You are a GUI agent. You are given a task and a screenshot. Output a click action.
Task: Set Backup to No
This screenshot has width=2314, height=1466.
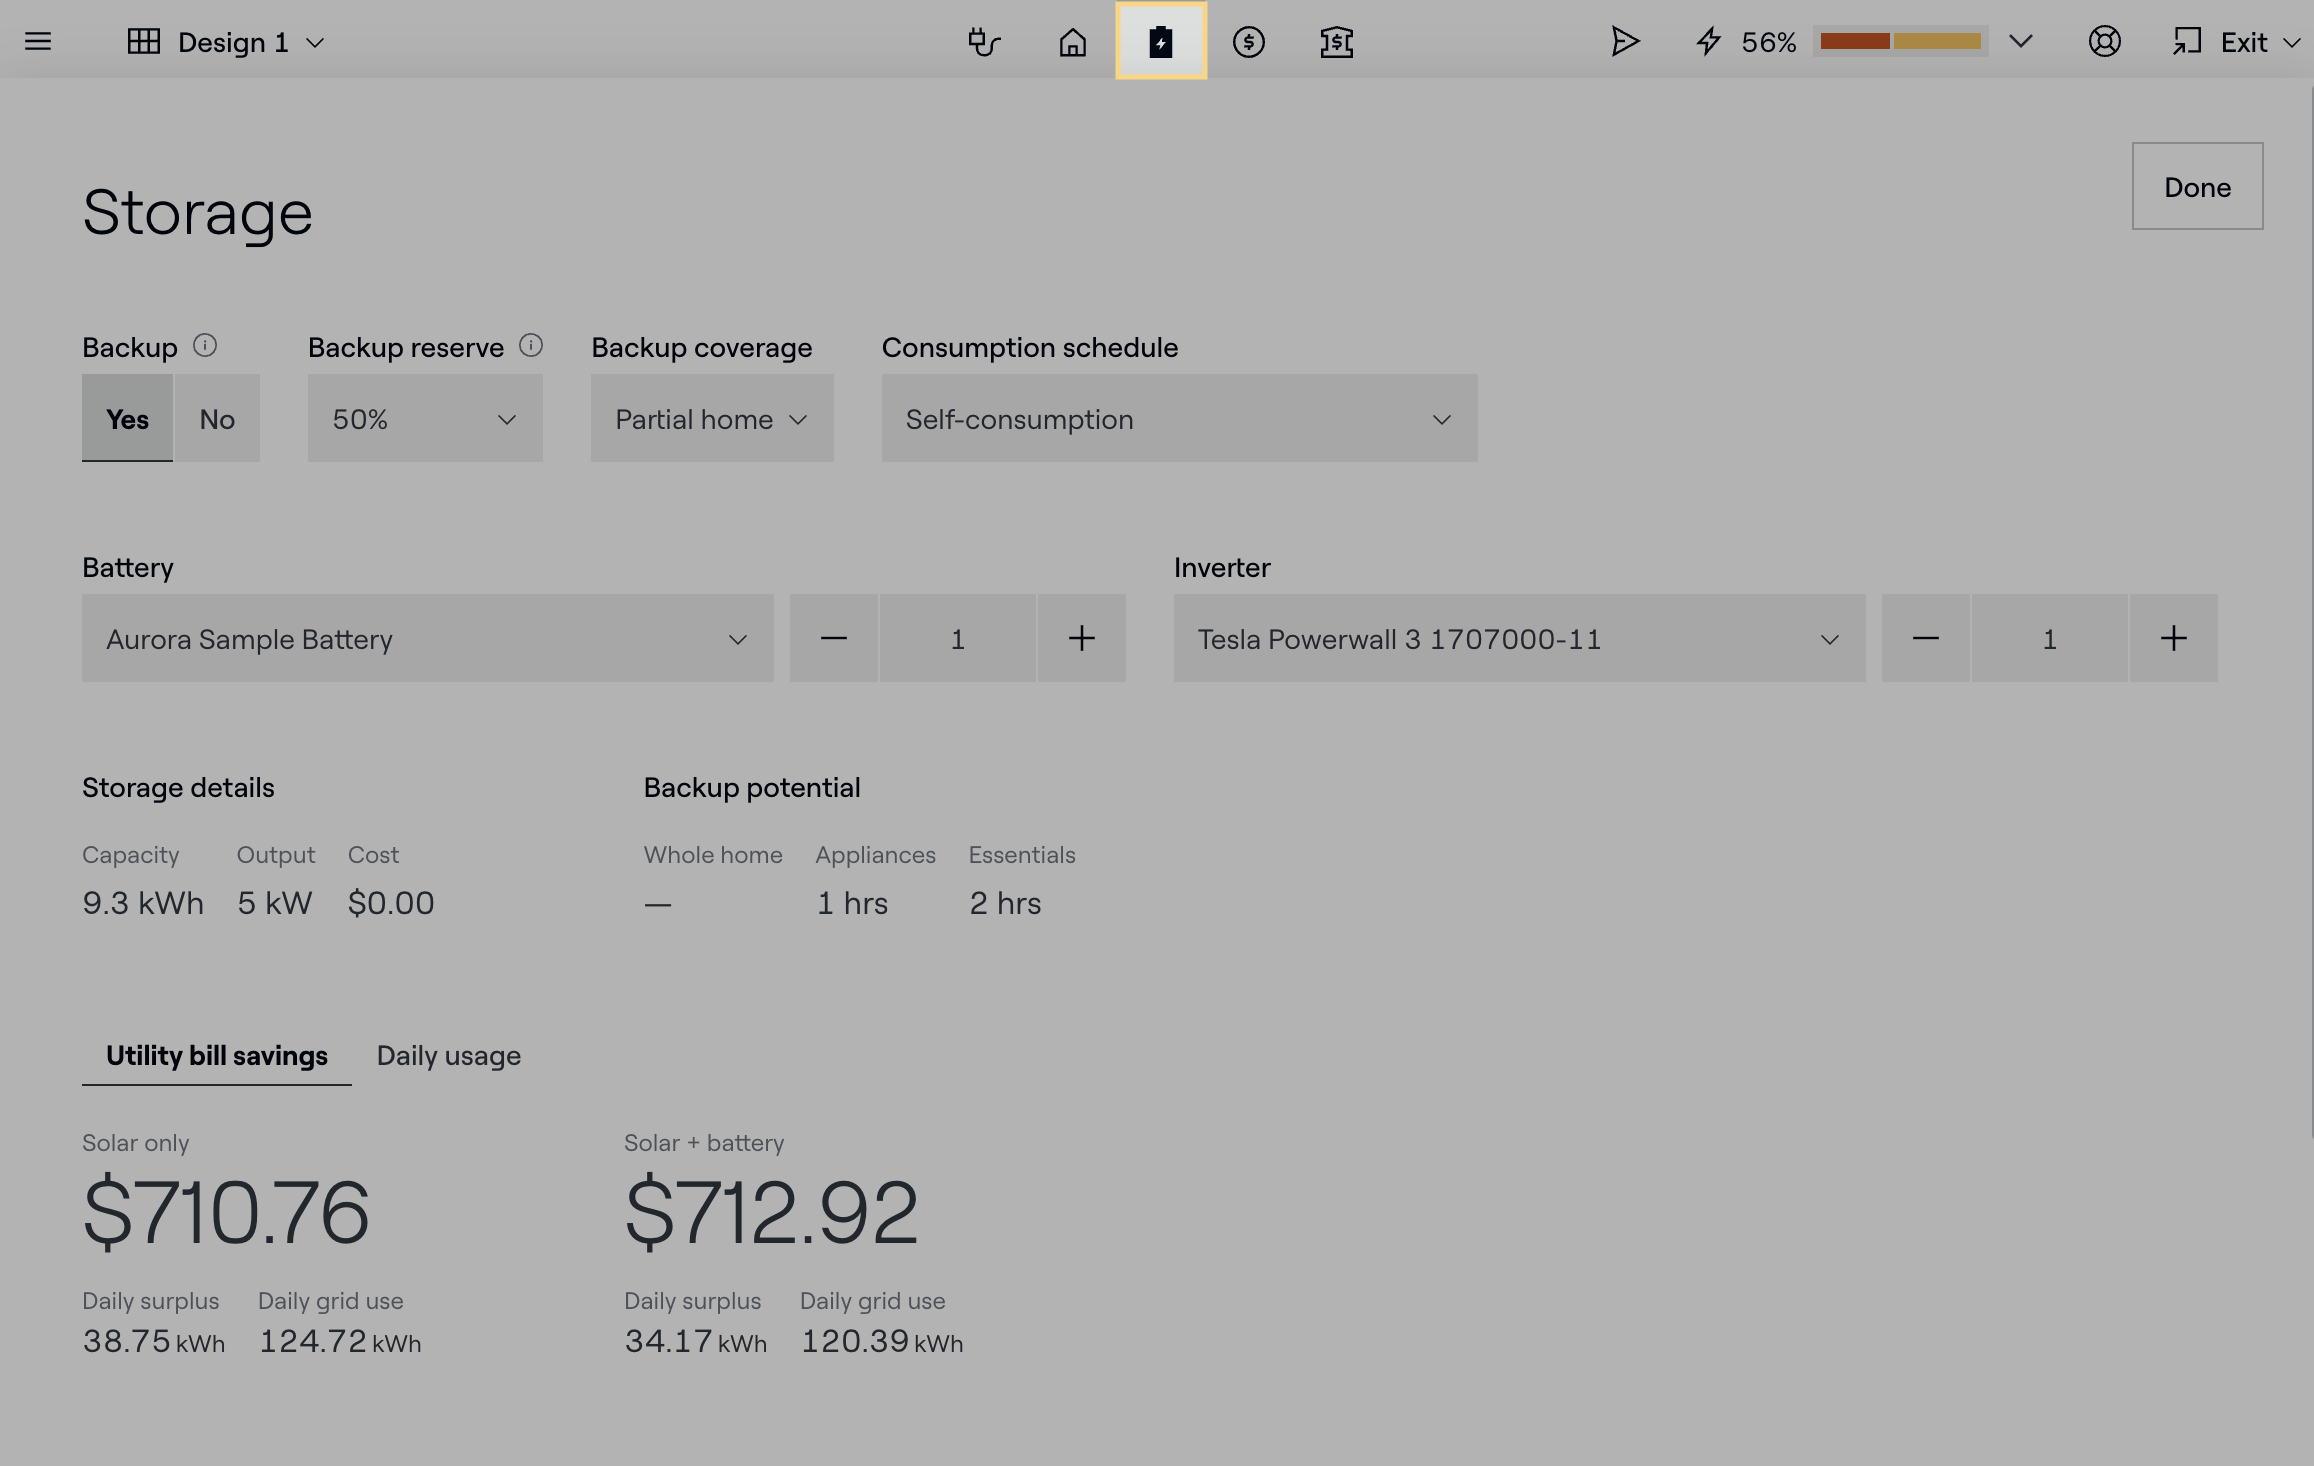[x=217, y=419]
